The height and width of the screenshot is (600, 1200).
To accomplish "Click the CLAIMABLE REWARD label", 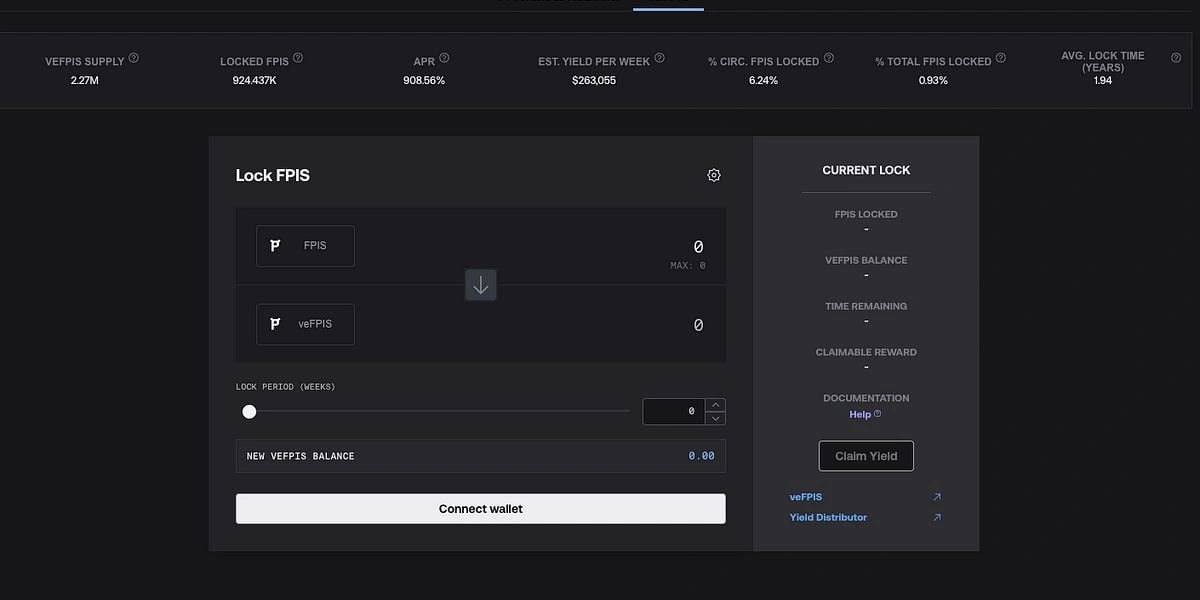I will [x=866, y=352].
